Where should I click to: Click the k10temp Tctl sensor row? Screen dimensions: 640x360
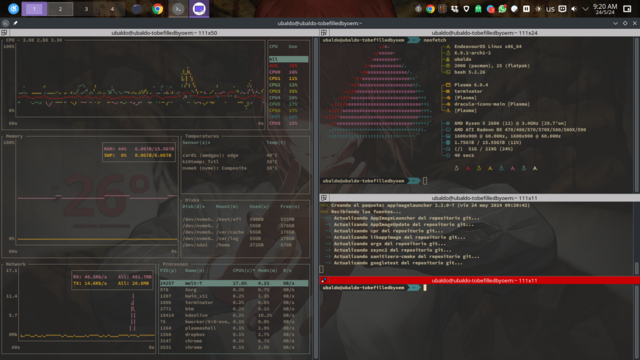(x=244, y=162)
